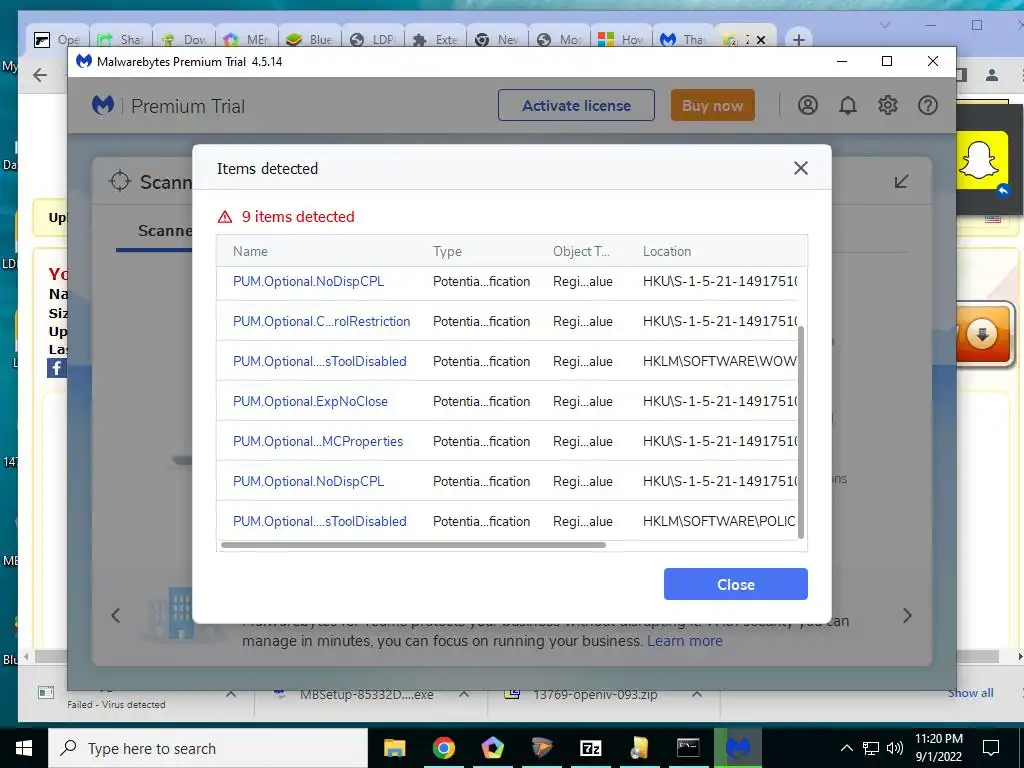
Task: Click the taskbar search box
Action: pos(208,748)
